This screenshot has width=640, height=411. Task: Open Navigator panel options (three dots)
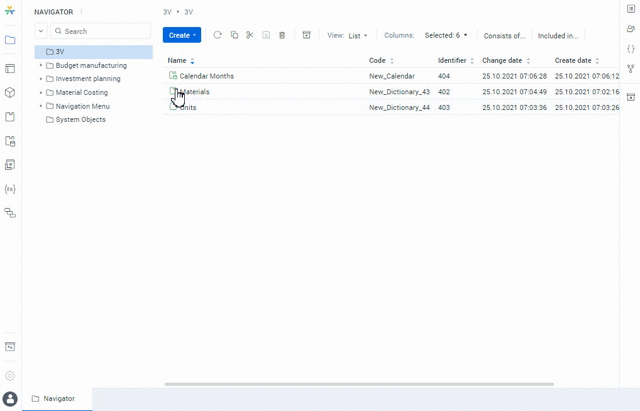(81, 12)
